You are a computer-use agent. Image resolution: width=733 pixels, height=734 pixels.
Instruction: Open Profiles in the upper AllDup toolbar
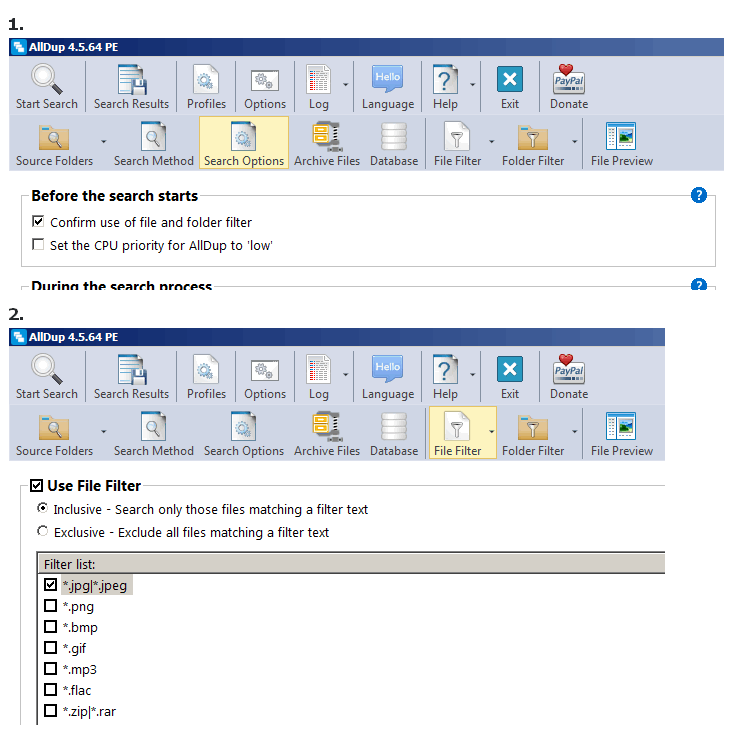(206, 87)
